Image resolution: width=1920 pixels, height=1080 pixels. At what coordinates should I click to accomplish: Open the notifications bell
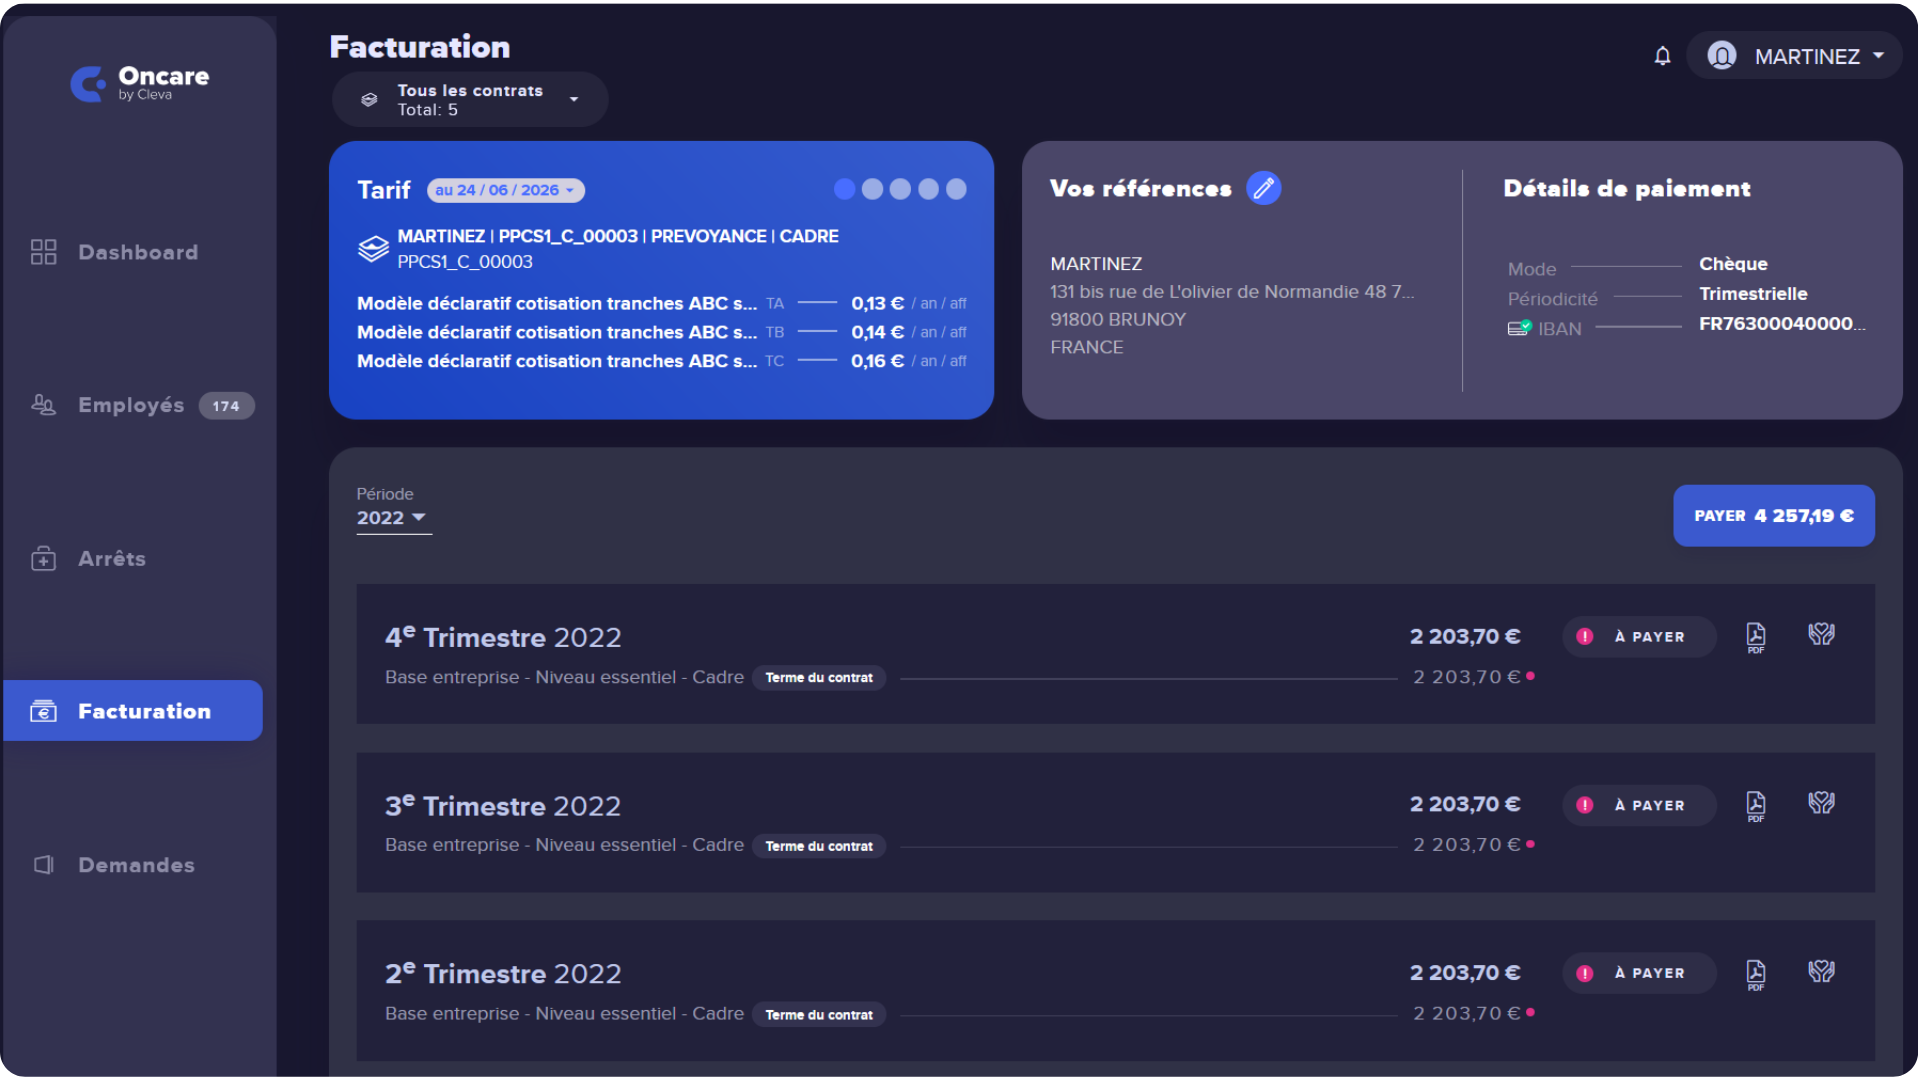(x=1662, y=56)
